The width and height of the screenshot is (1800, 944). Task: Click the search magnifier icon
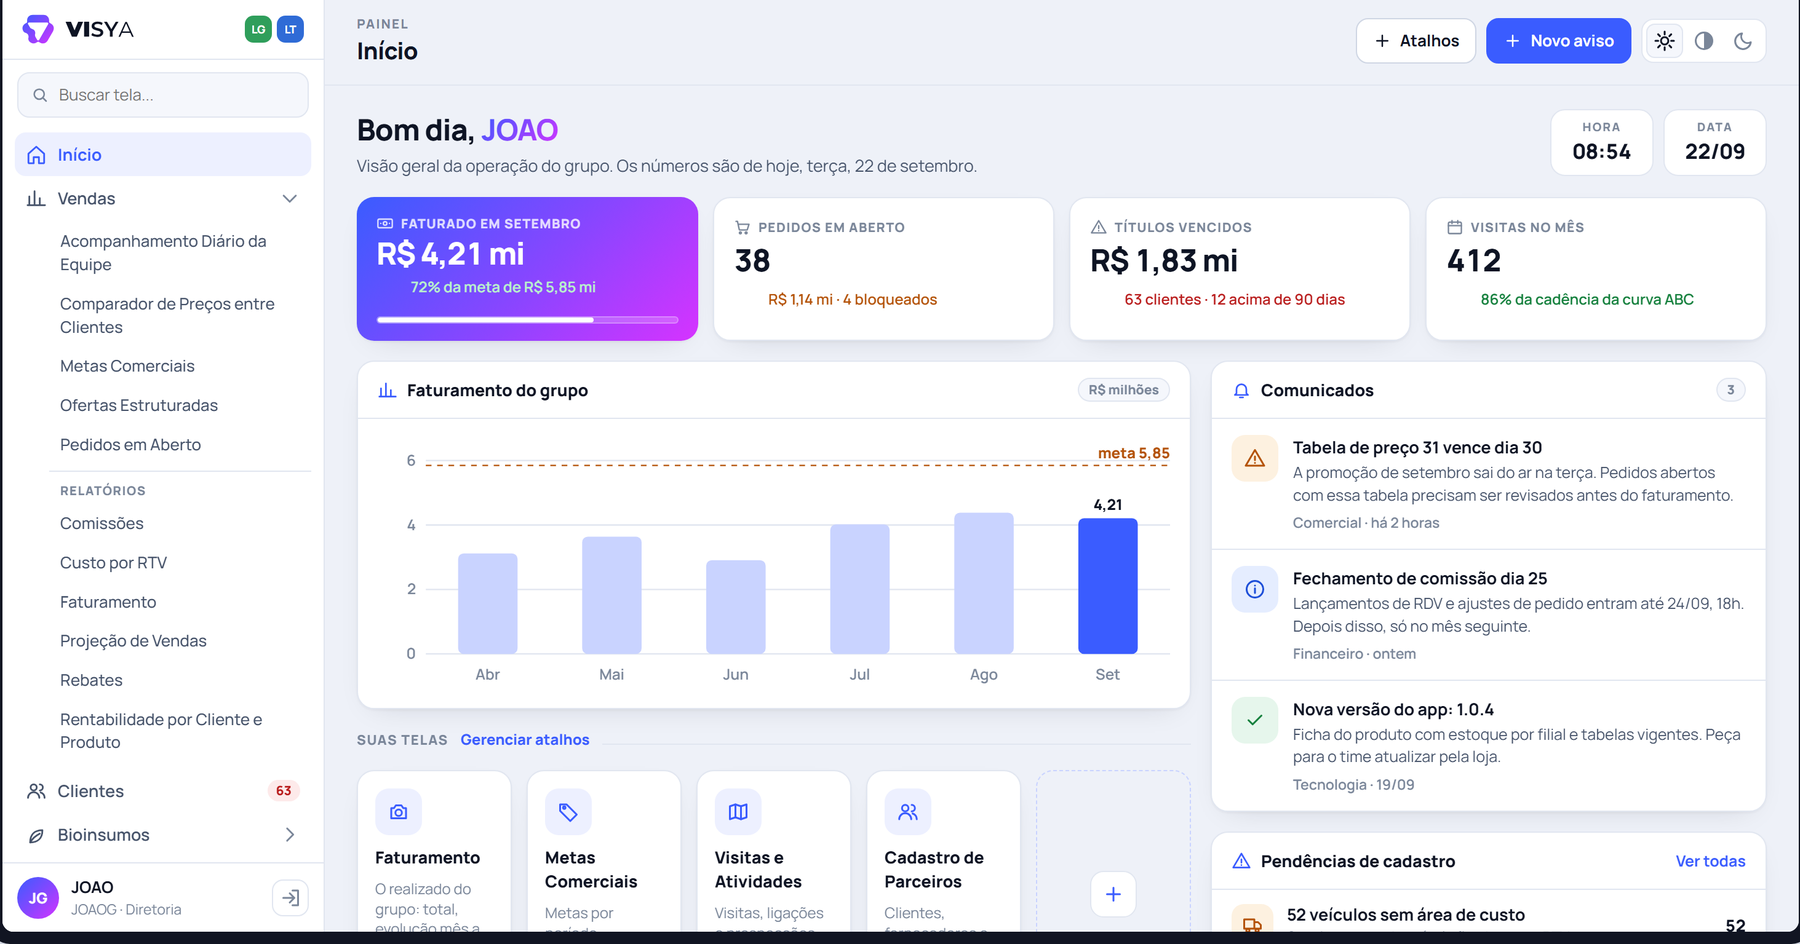pos(40,95)
